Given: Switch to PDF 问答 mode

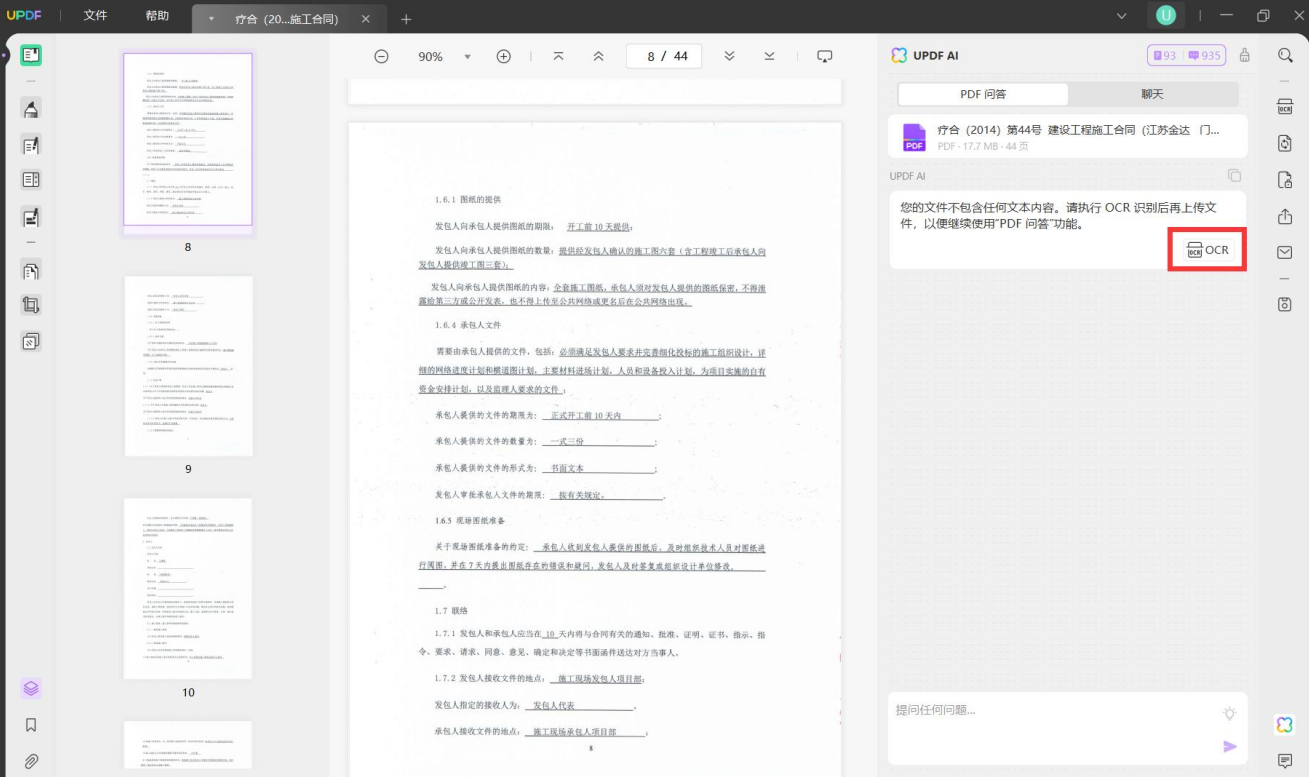Looking at the screenshot, I should (983, 94).
